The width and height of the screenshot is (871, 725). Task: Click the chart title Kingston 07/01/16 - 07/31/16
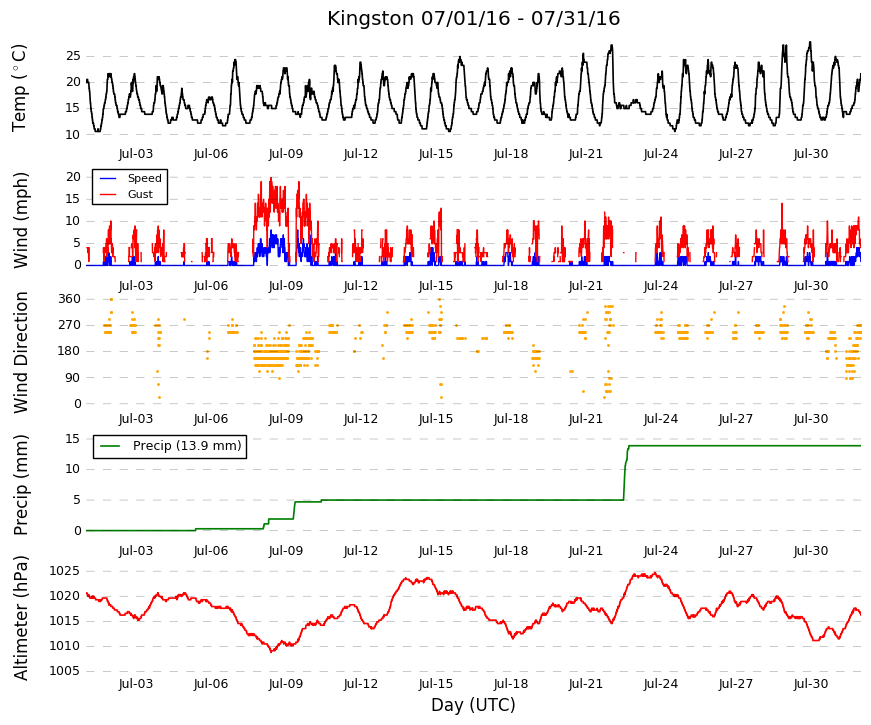pyautogui.click(x=473, y=18)
